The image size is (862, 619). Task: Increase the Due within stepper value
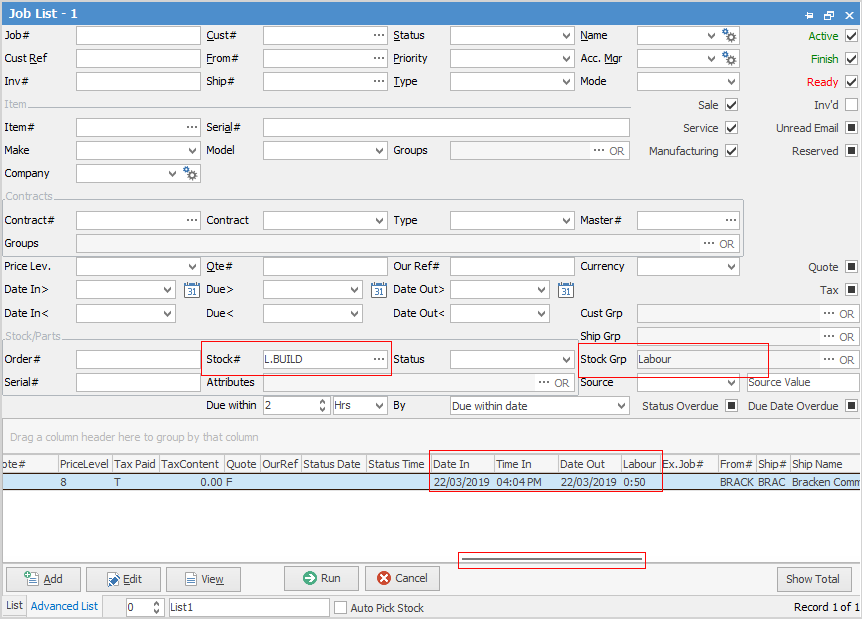[x=322, y=402]
